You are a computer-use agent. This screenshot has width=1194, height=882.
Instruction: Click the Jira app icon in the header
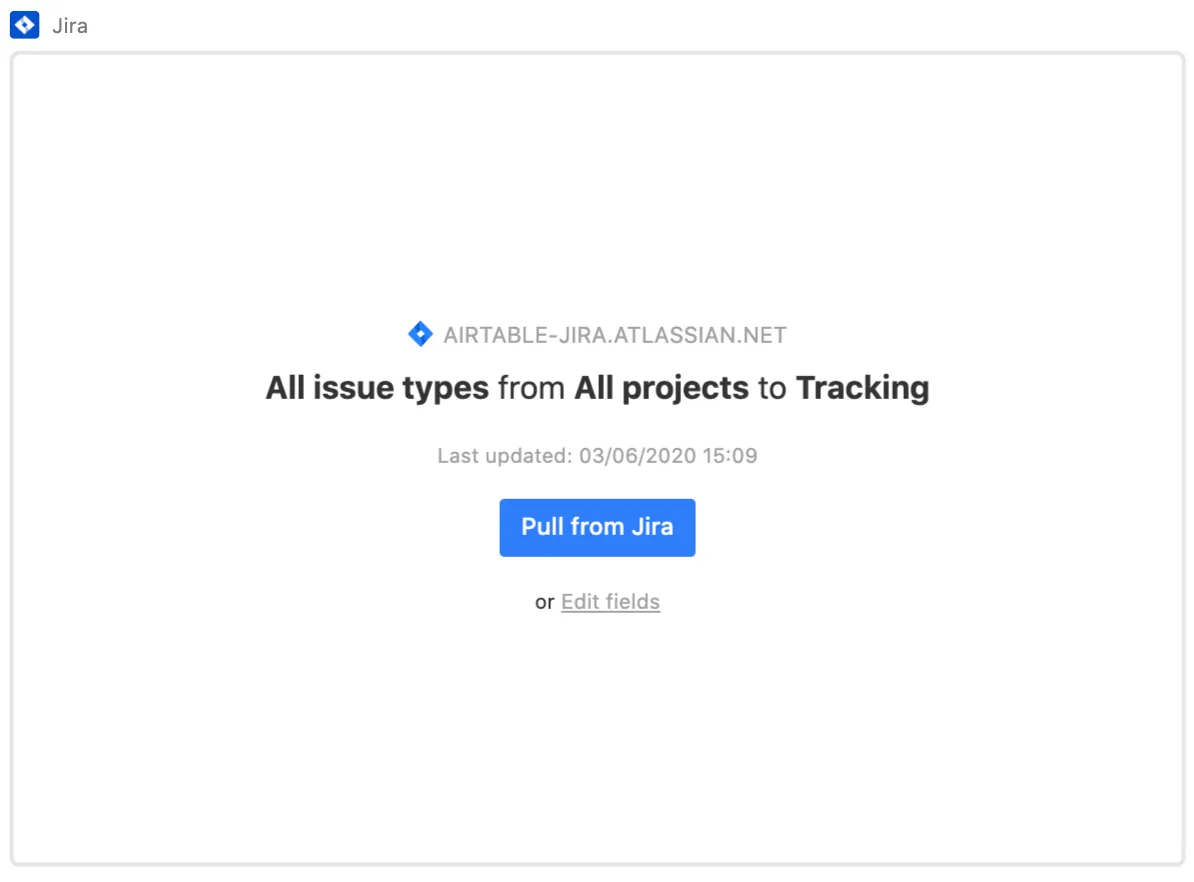tap(24, 25)
